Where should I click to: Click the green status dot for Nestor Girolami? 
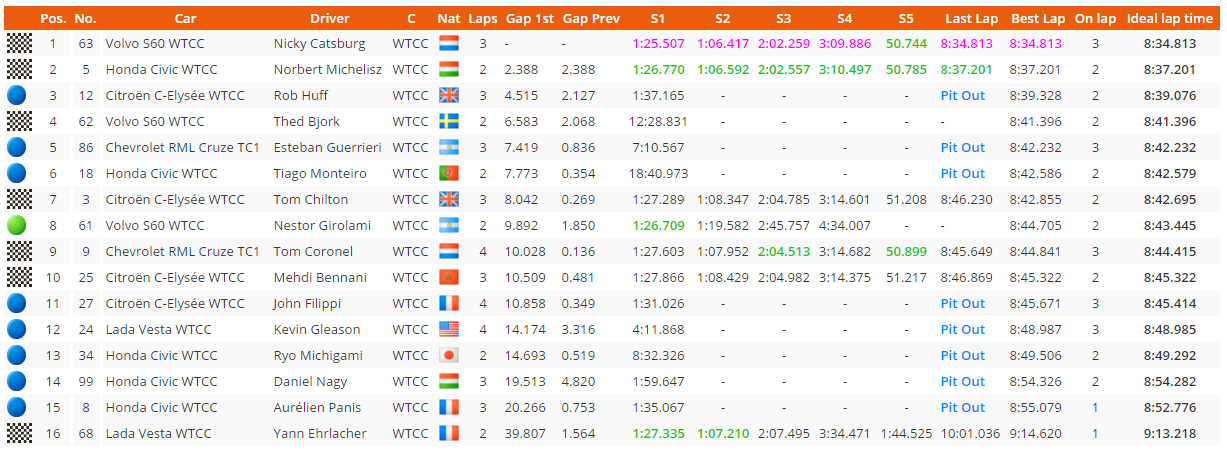click(x=18, y=225)
